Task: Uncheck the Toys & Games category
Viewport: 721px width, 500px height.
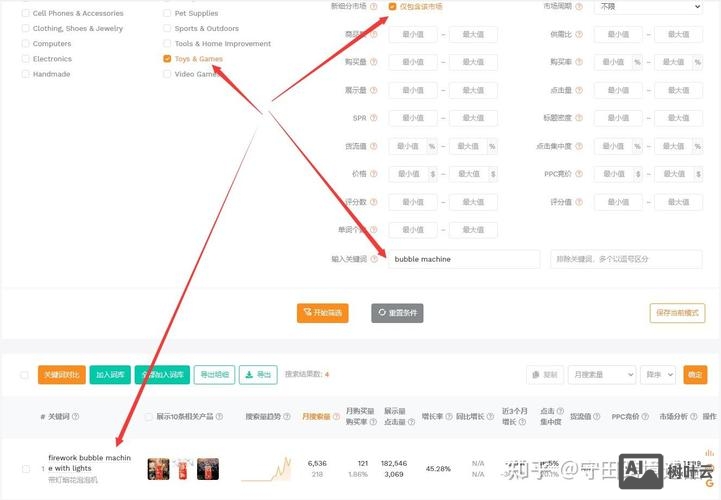Action: [x=167, y=59]
